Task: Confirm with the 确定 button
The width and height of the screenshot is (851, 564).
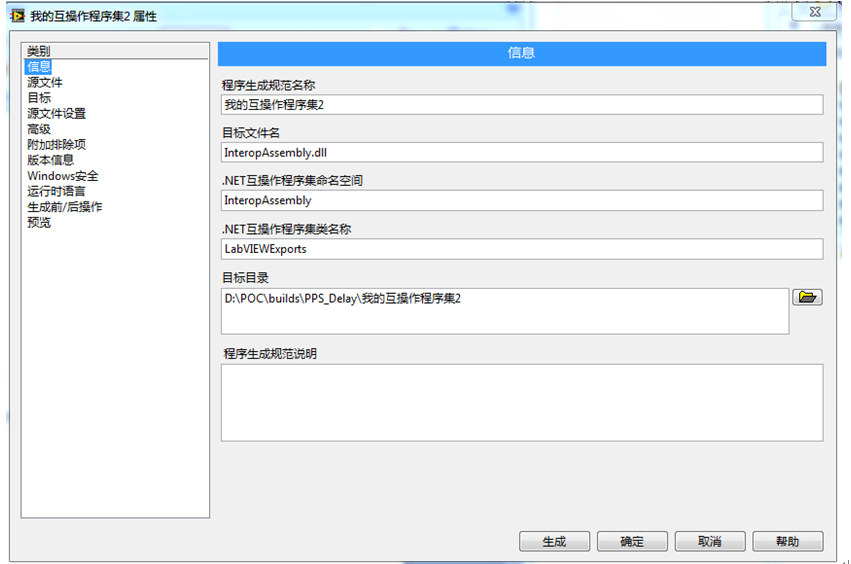Action: pos(632,541)
